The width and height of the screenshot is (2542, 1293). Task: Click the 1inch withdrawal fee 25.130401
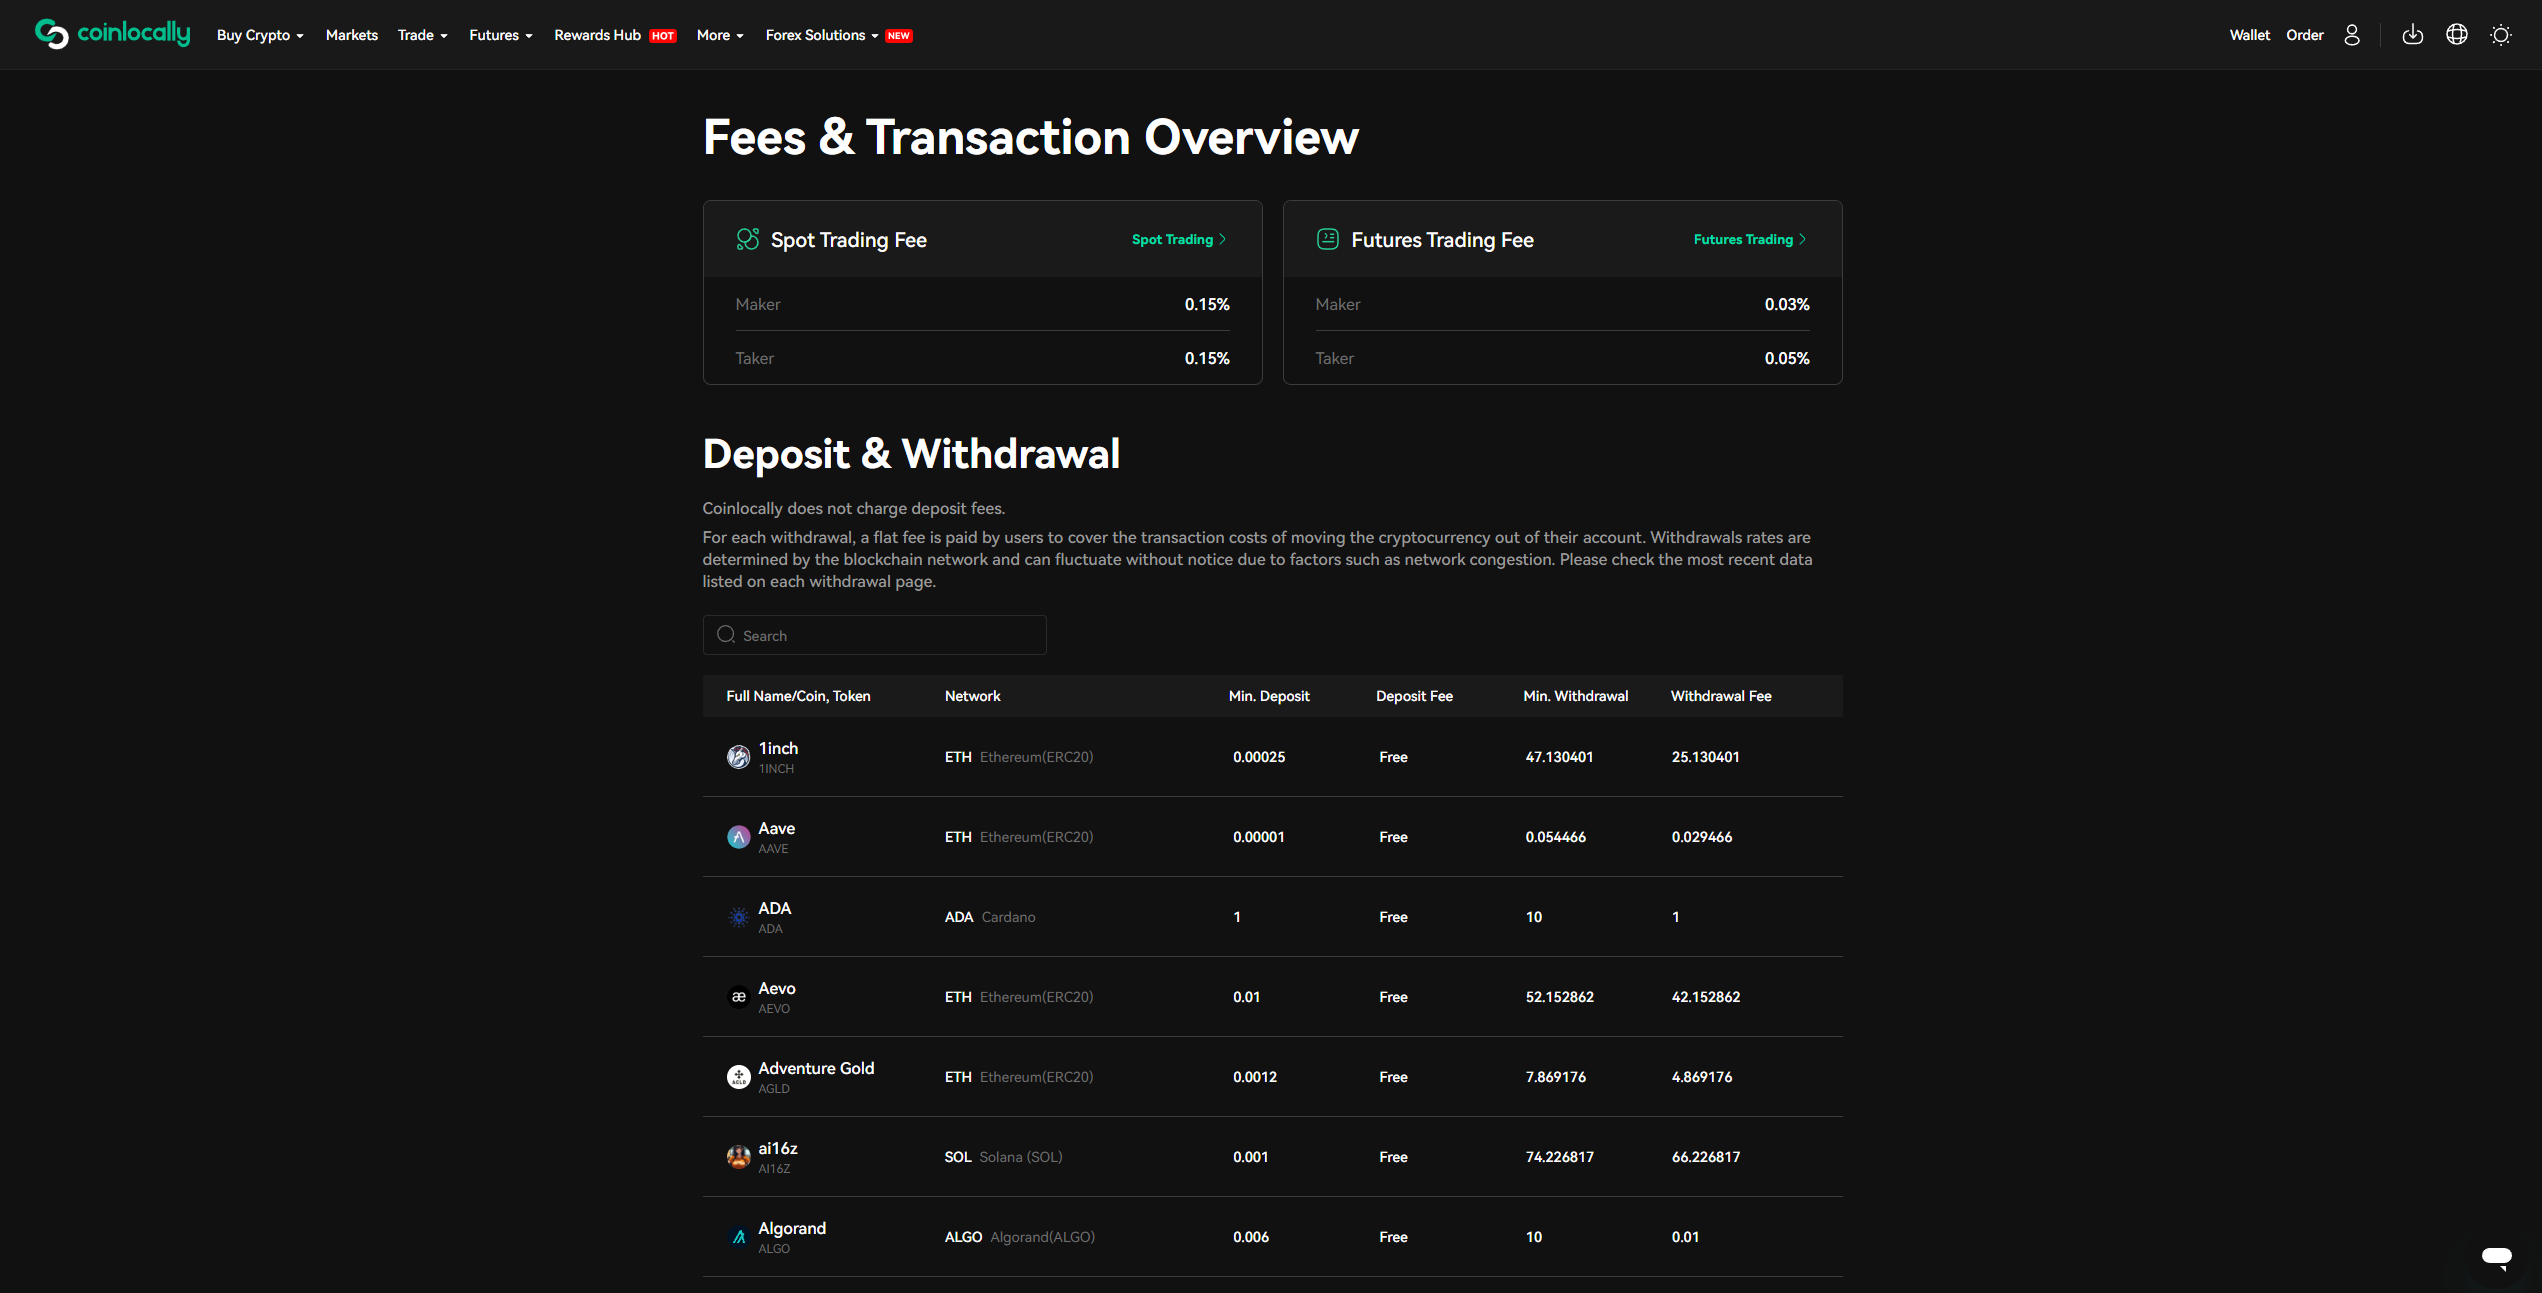(x=1705, y=757)
